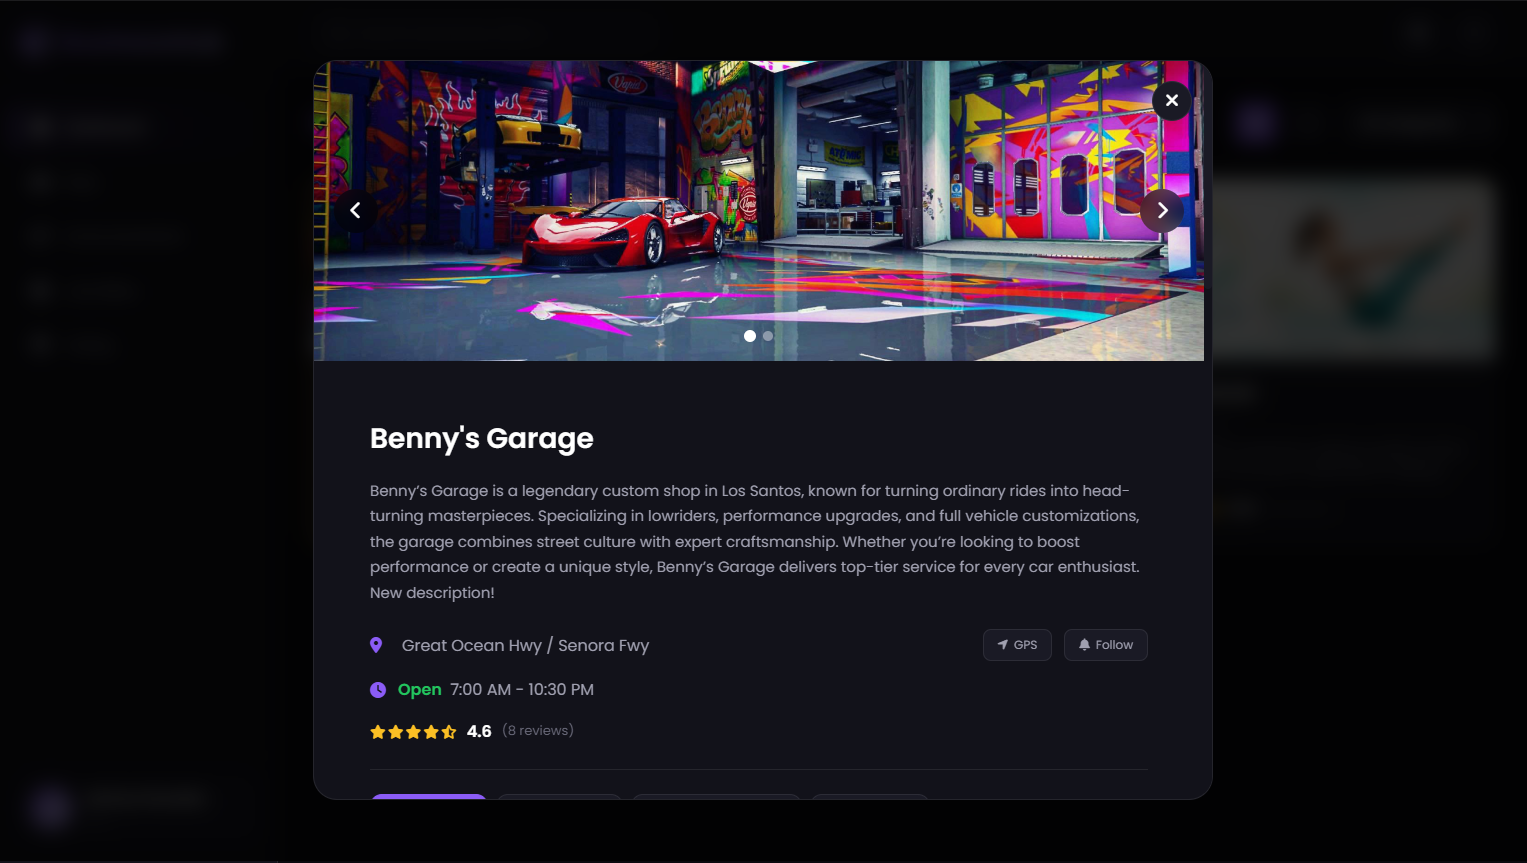Click the hours "7:00 AM - 10:30 PM"
Image resolution: width=1527 pixels, height=863 pixels.
pos(522,690)
